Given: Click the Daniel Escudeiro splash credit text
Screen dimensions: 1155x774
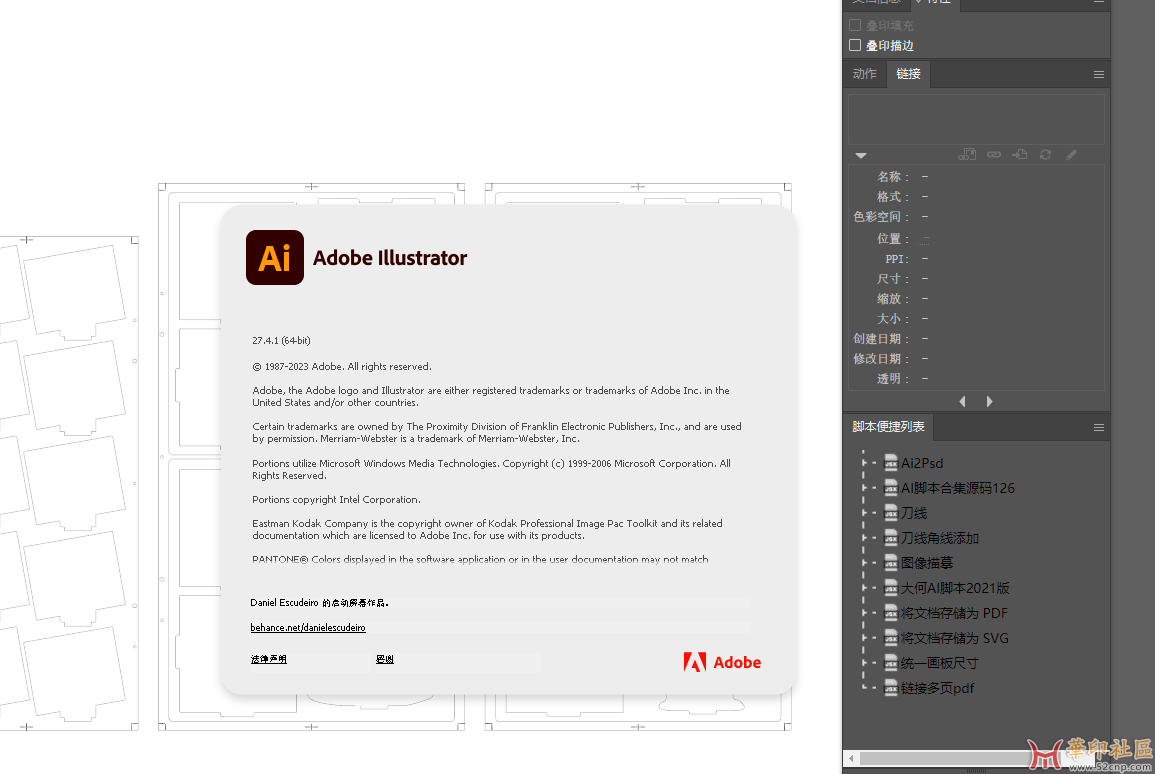Looking at the screenshot, I should [320, 602].
